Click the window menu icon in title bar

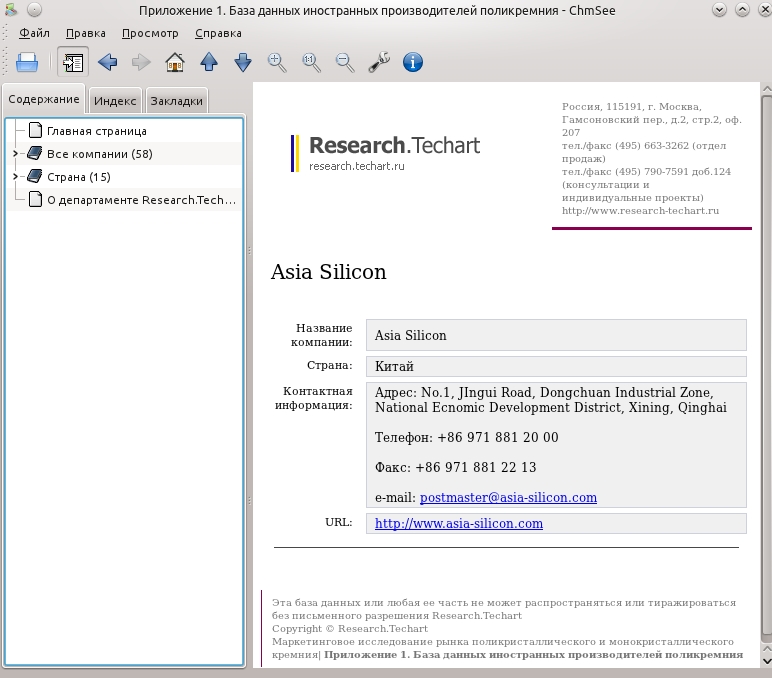(11, 9)
